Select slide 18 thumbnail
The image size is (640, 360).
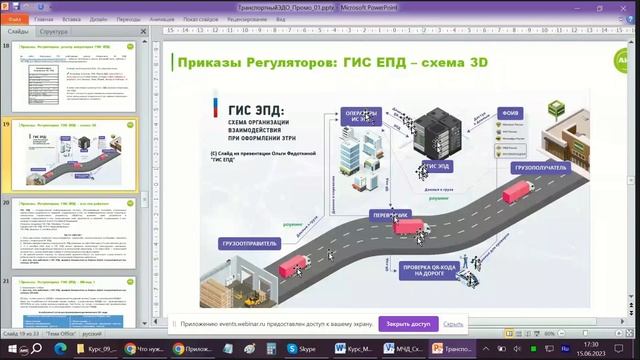73,76
